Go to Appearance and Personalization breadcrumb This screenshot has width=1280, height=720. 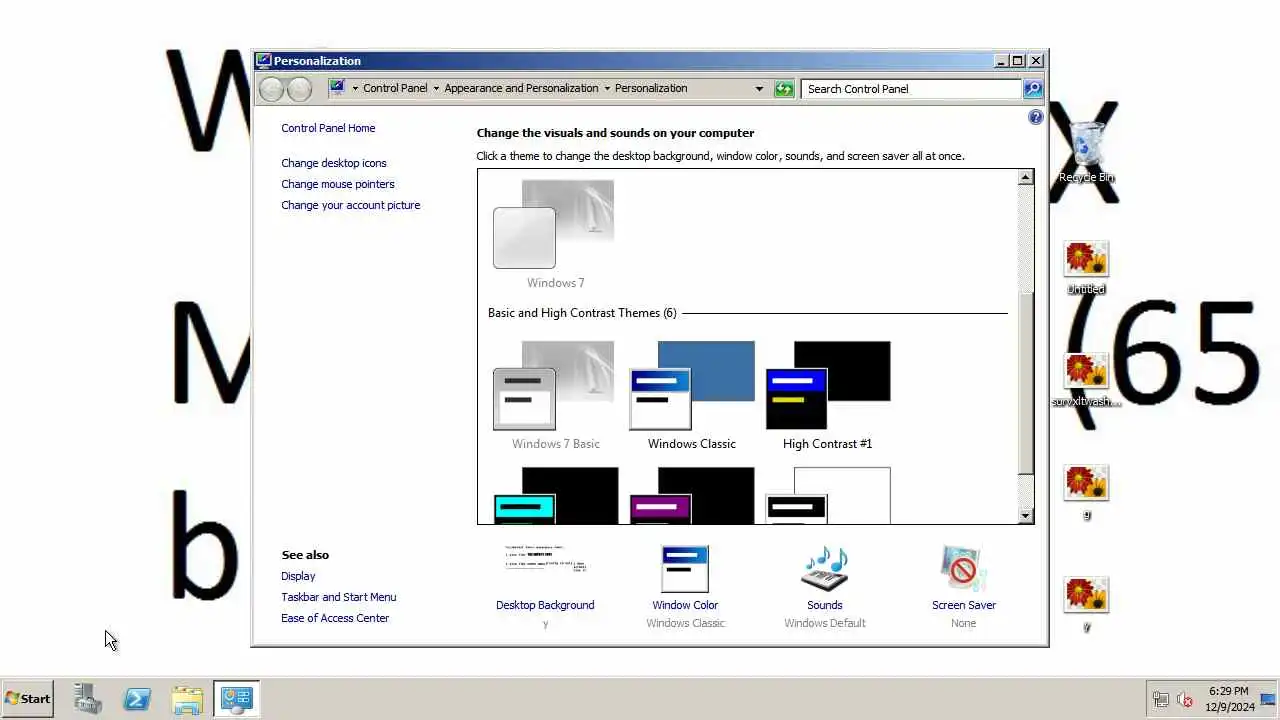pos(521,88)
